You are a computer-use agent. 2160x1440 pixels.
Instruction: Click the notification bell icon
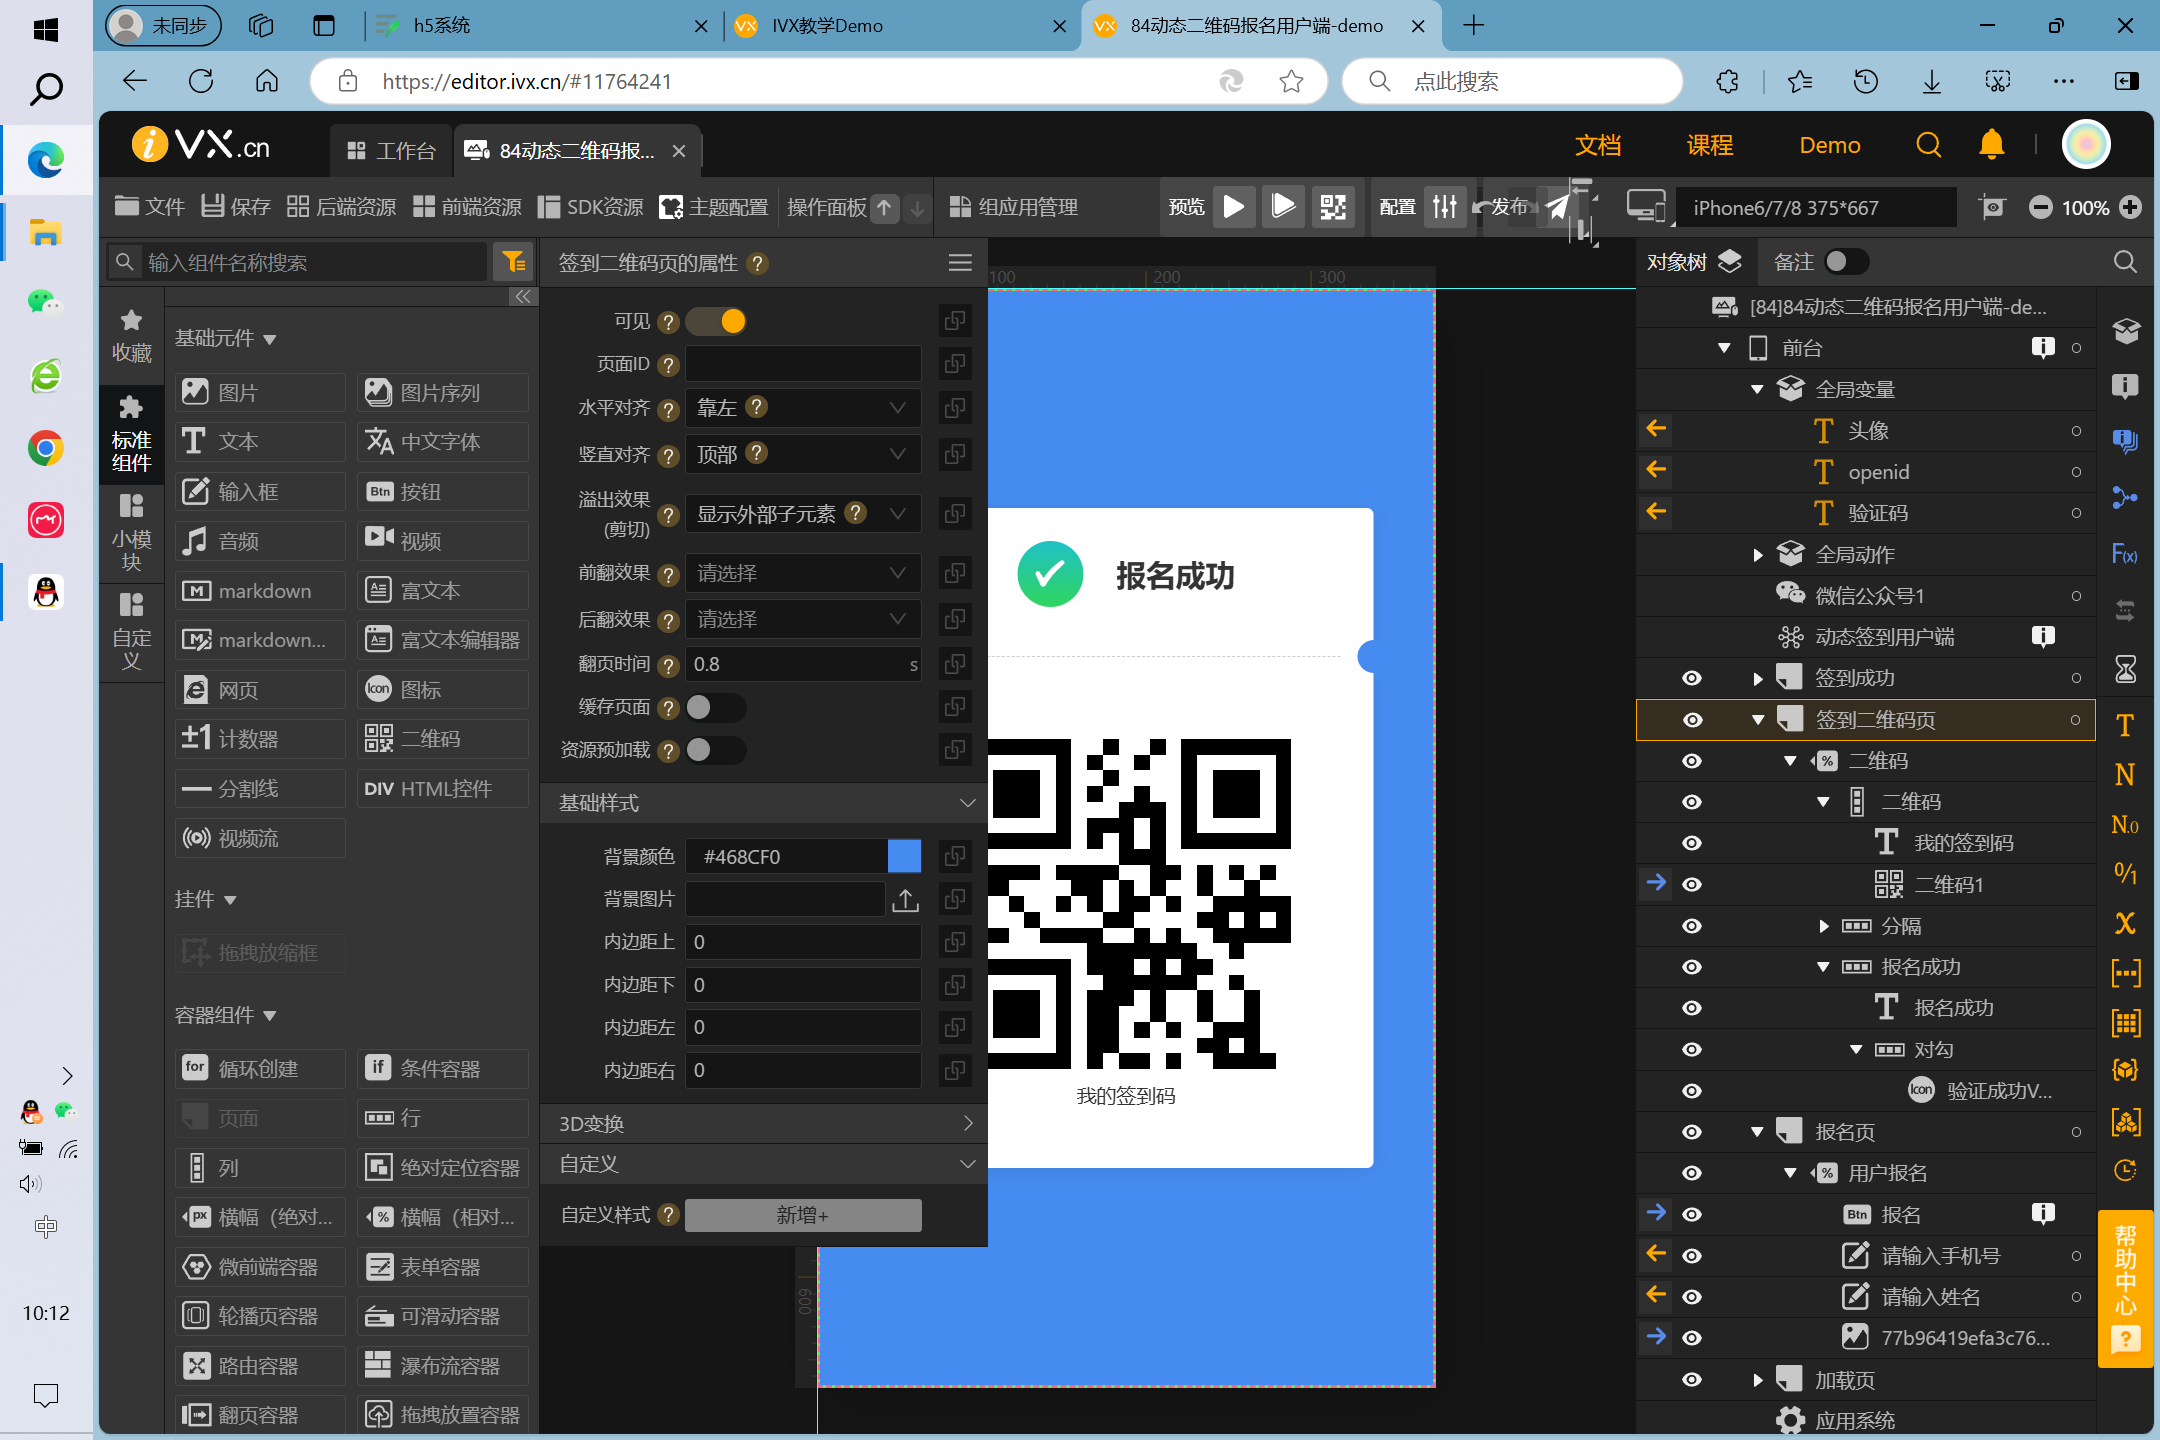(1991, 145)
